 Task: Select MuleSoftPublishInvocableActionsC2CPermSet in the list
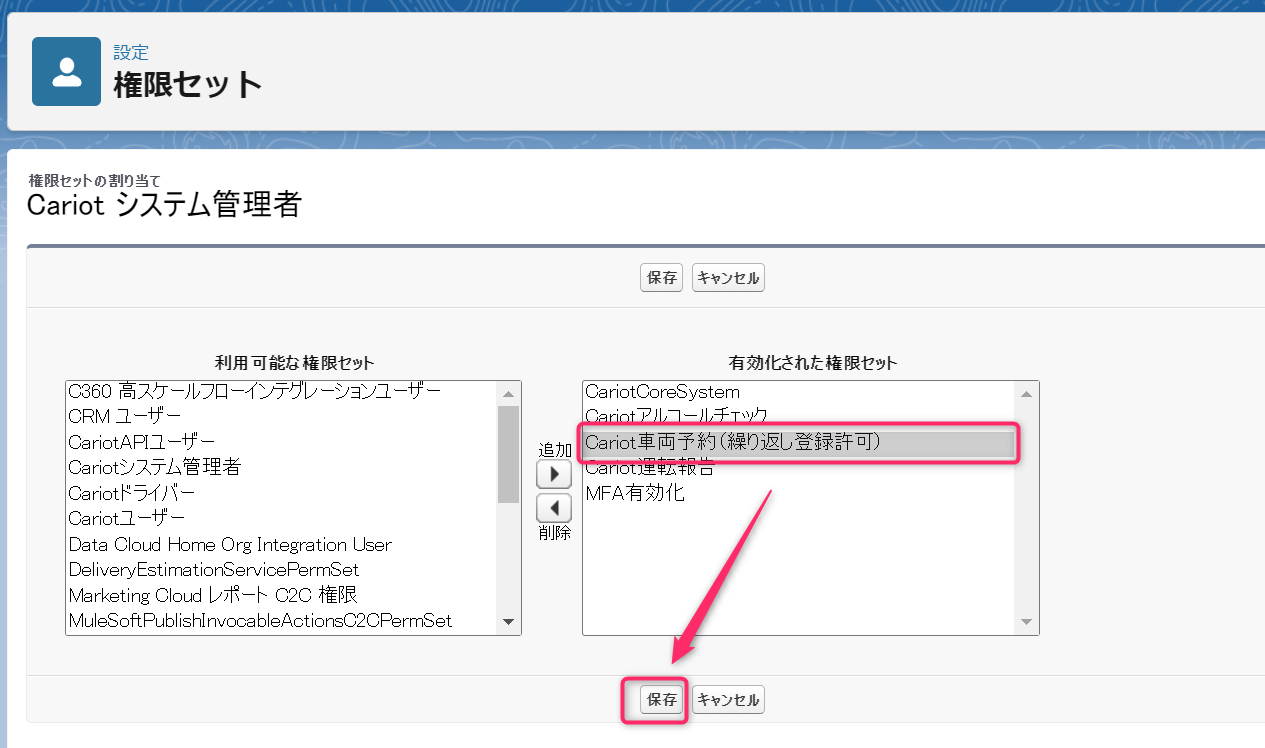coord(281,621)
